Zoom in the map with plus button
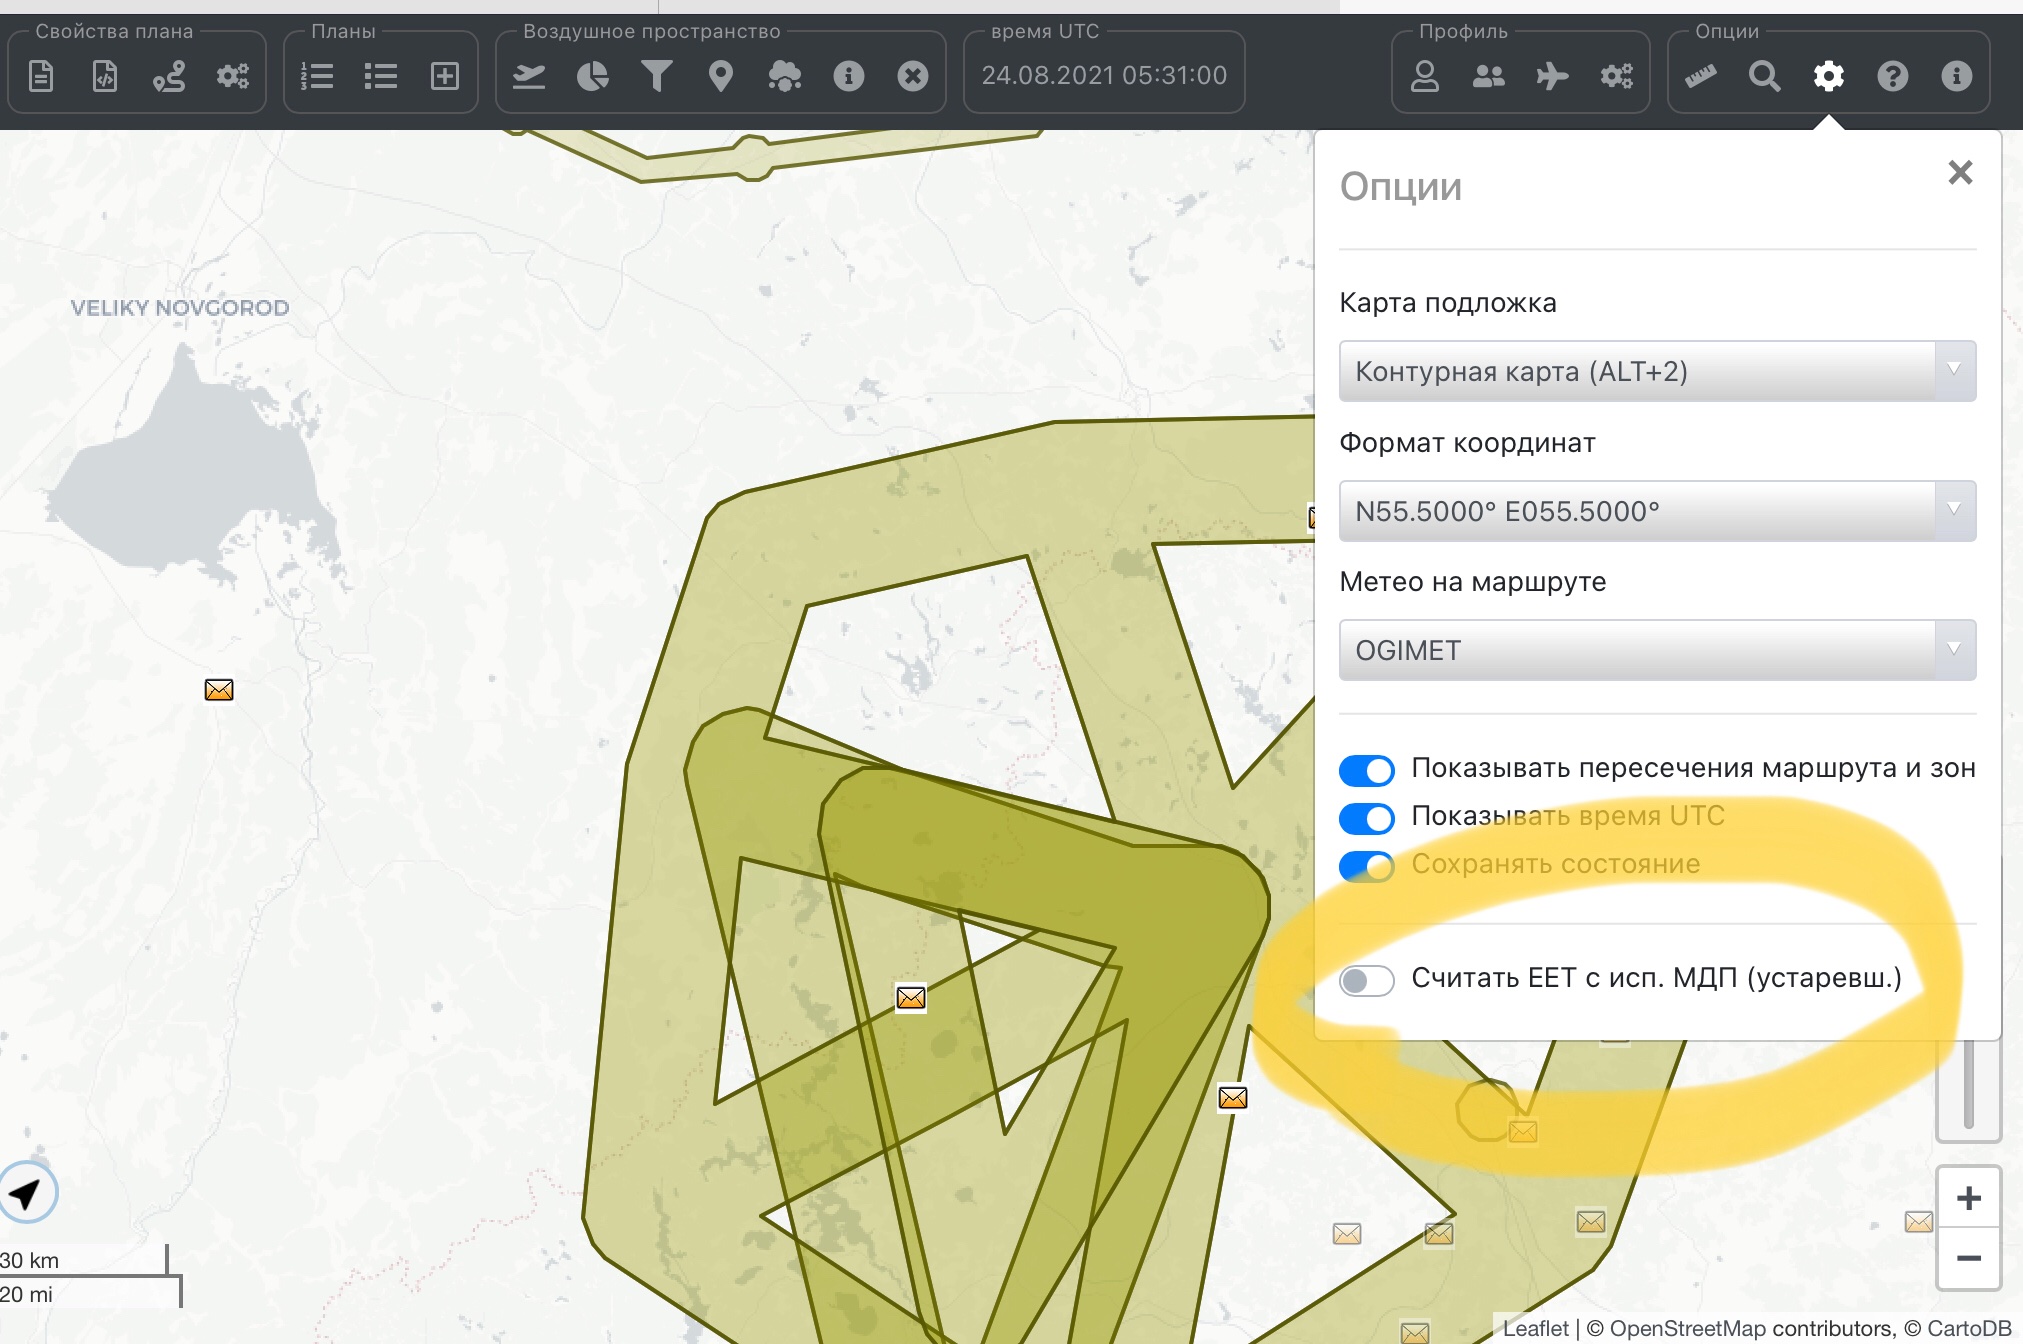Viewport: 2023px width, 1344px height. click(1968, 1198)
